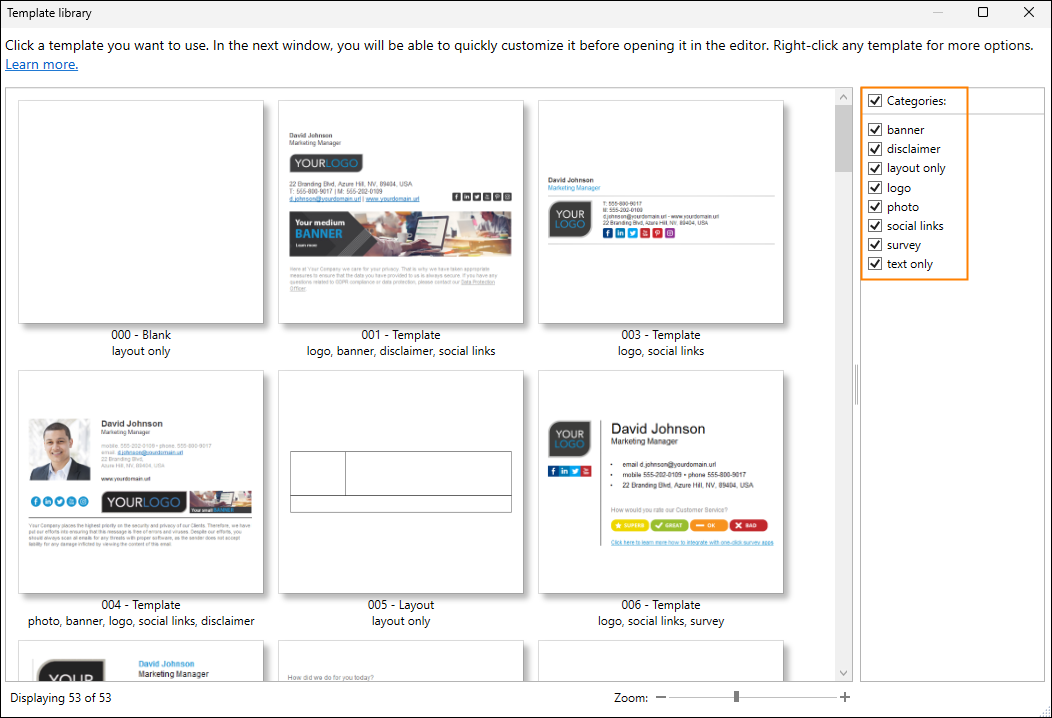The height and width of the screenshot is (718, 1052).
Task: Toggle the photo category checkbox
Action: coord(875,207)
